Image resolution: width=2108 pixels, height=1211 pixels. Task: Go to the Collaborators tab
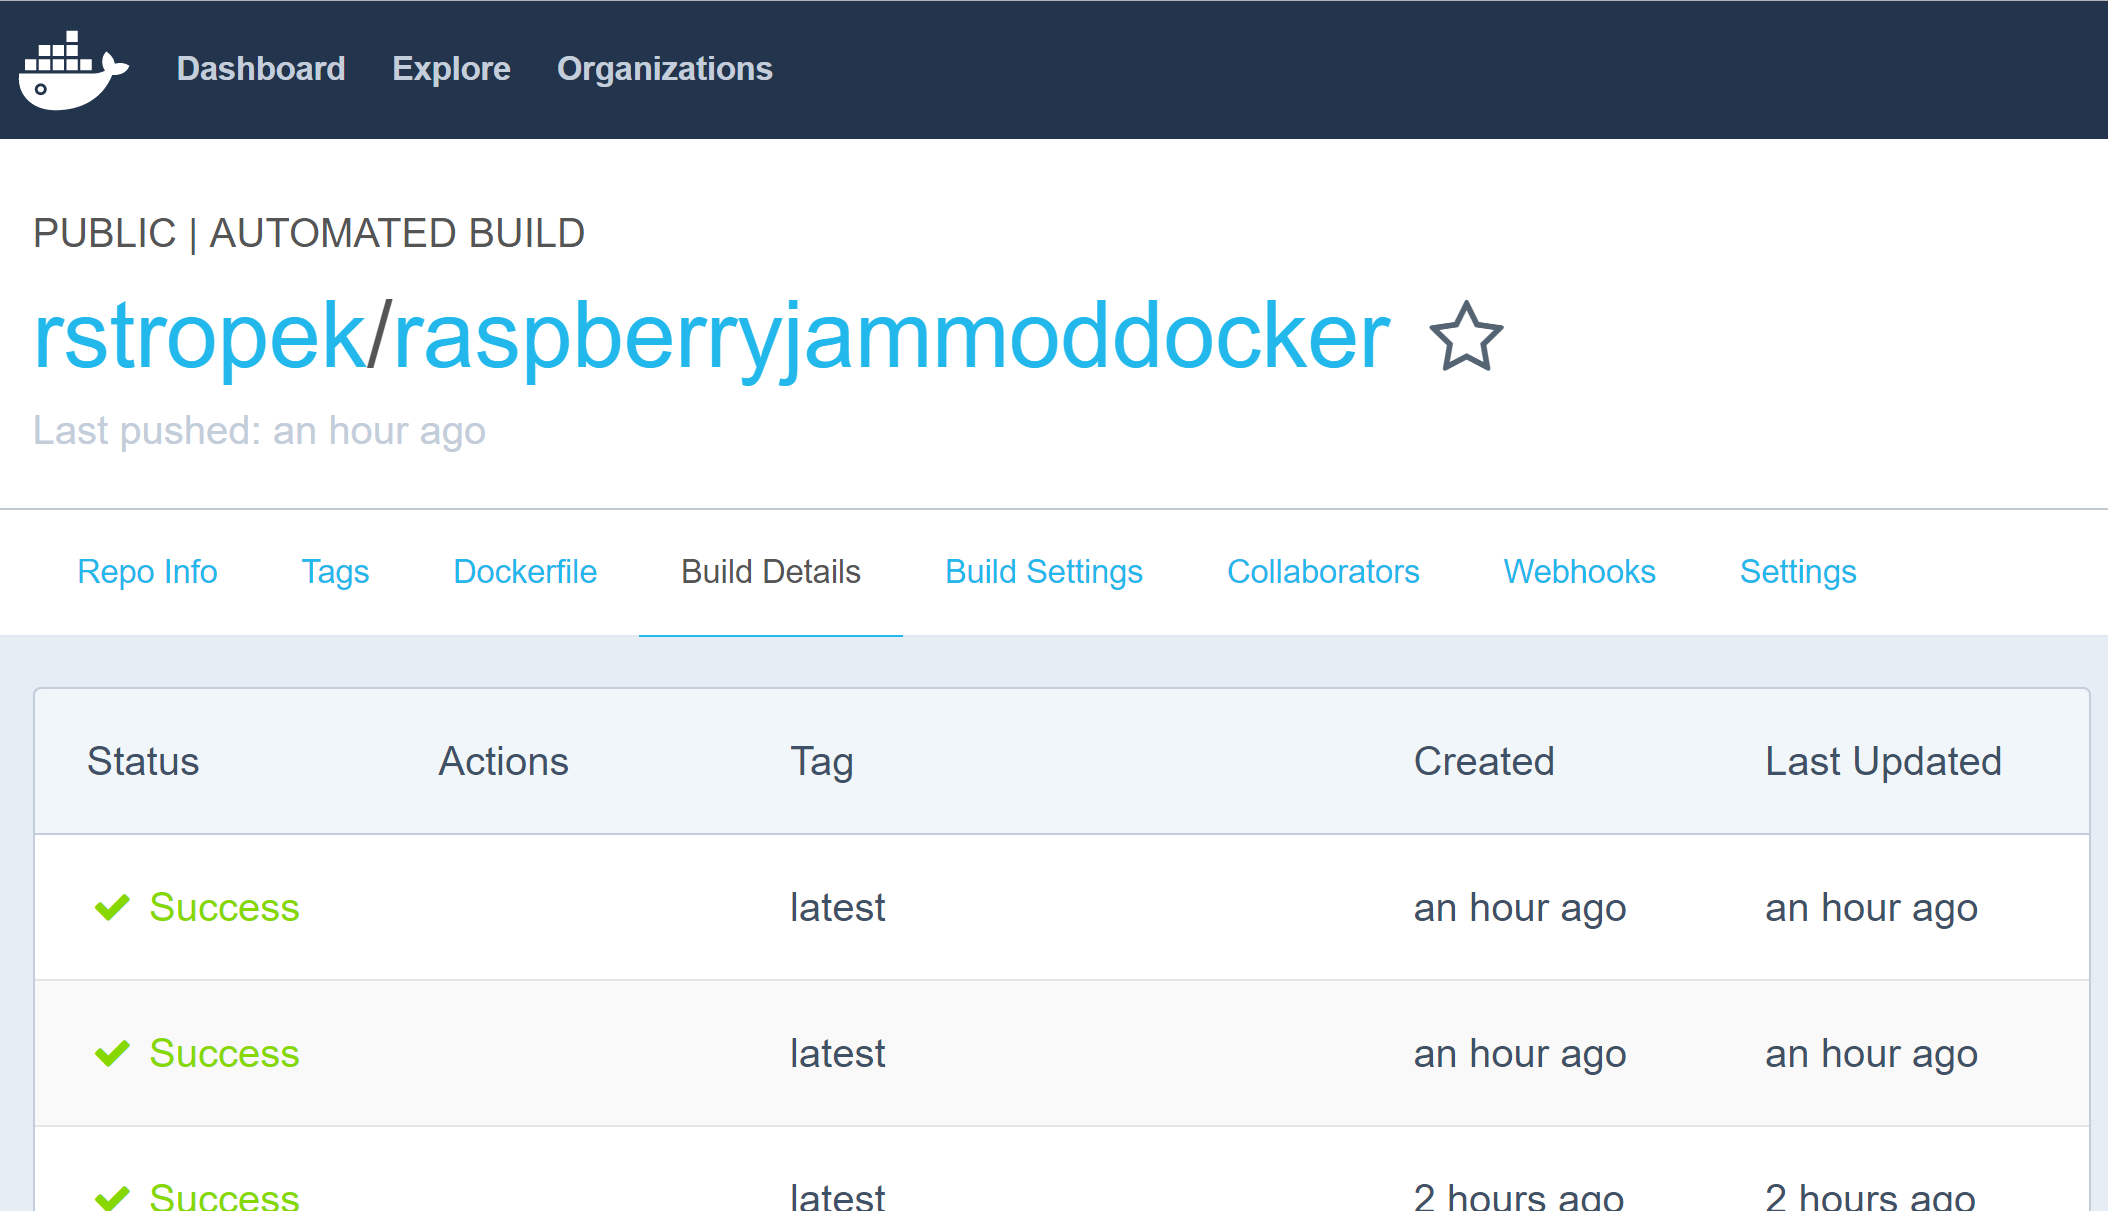[x=1323, y=571]
